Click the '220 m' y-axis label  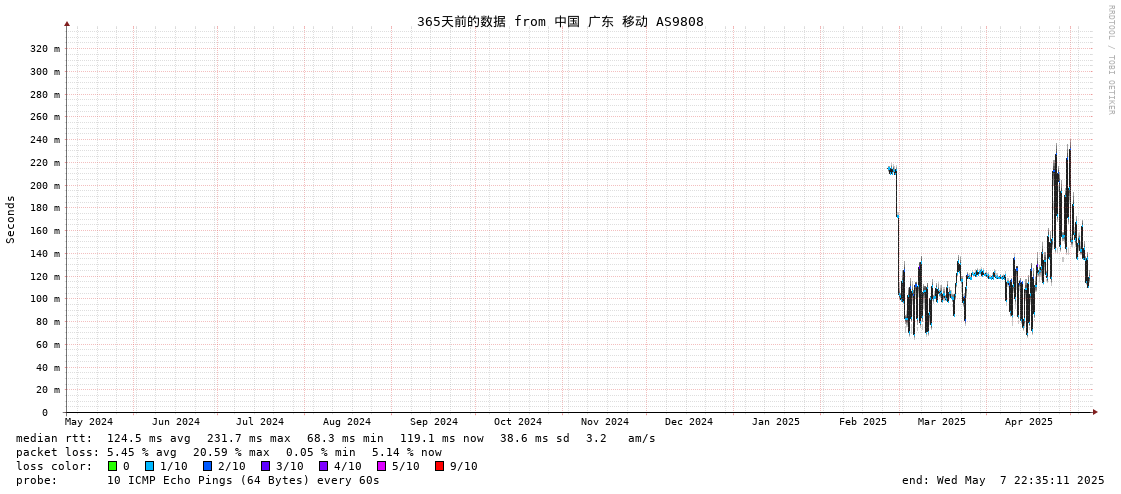[x=44, y=162]
